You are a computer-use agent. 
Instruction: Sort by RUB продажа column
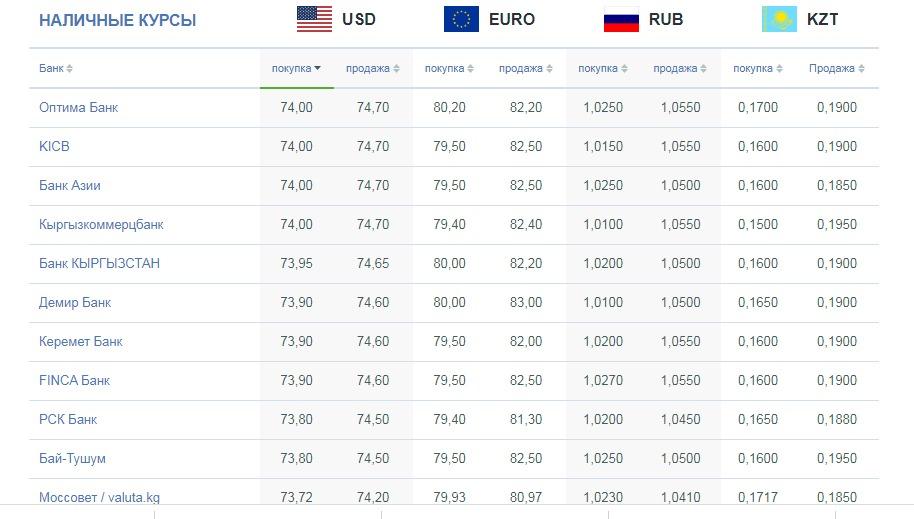tap(680, 68)
